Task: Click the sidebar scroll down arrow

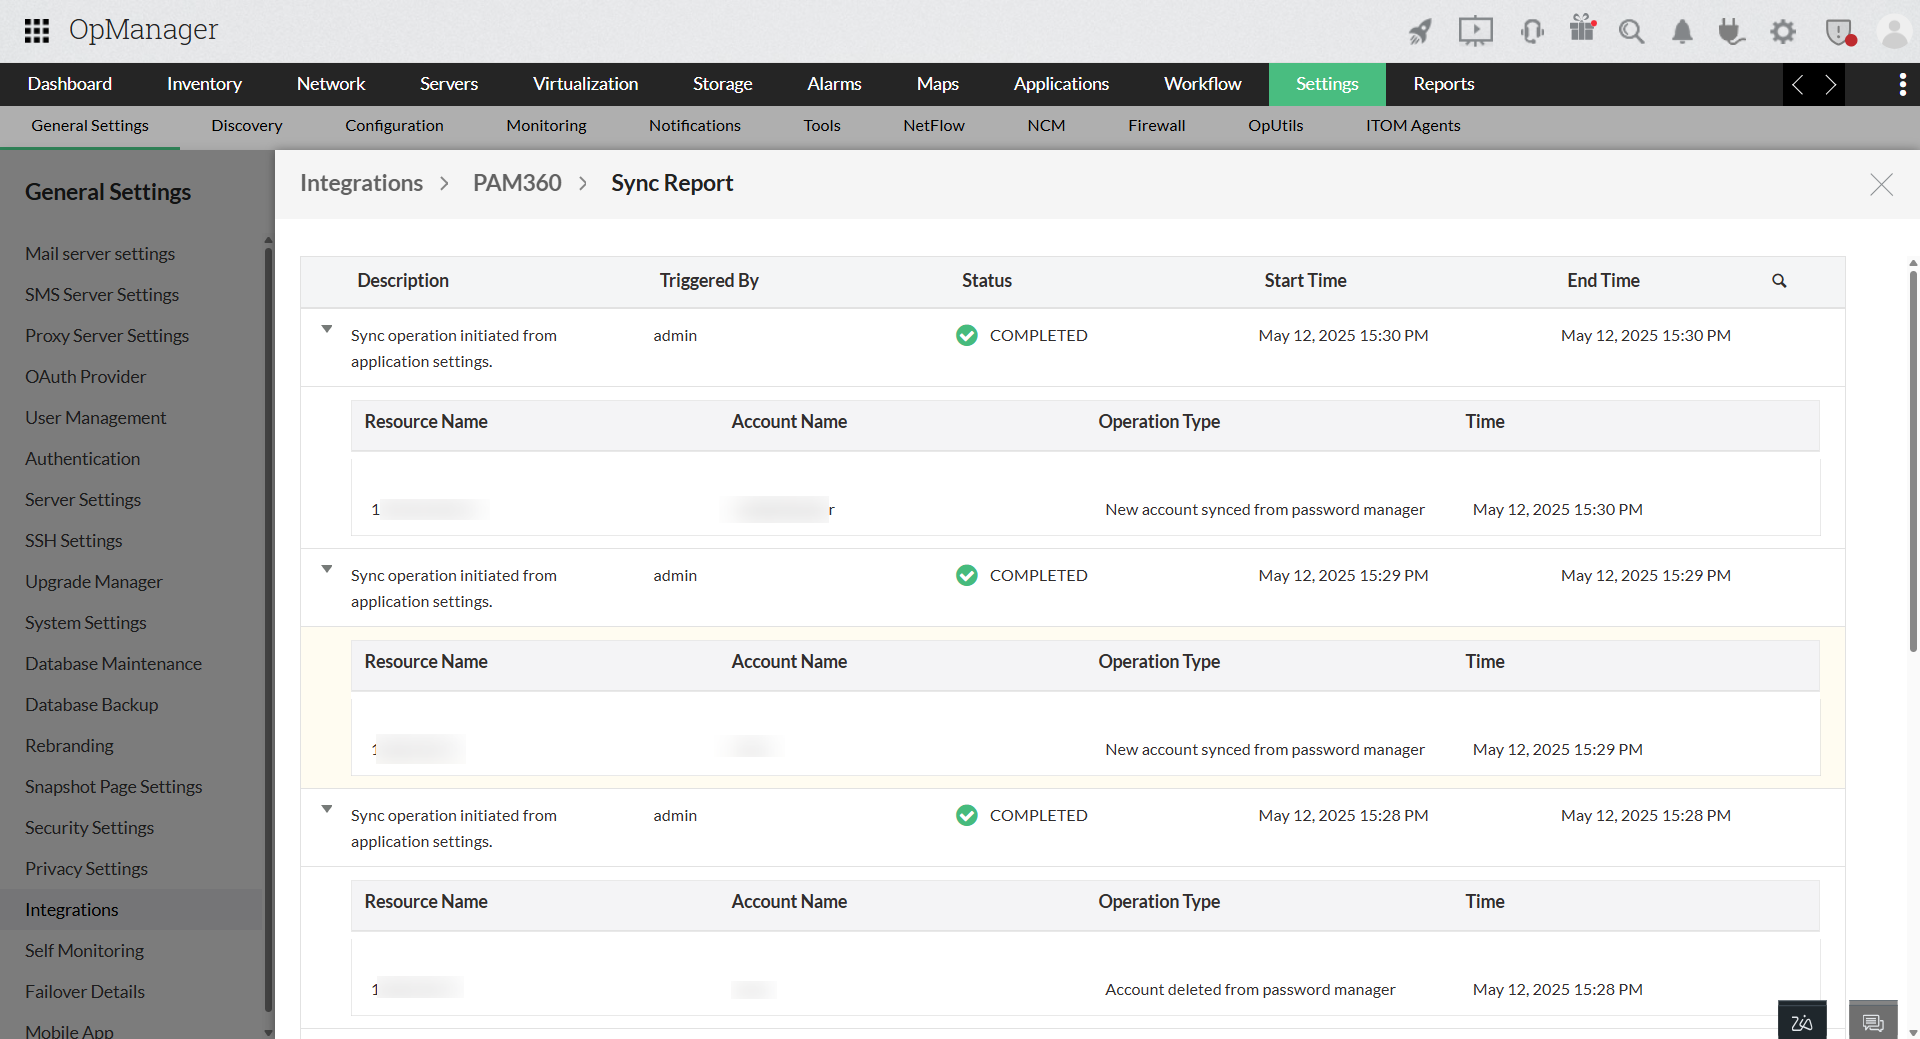Action: (268, 1032)
